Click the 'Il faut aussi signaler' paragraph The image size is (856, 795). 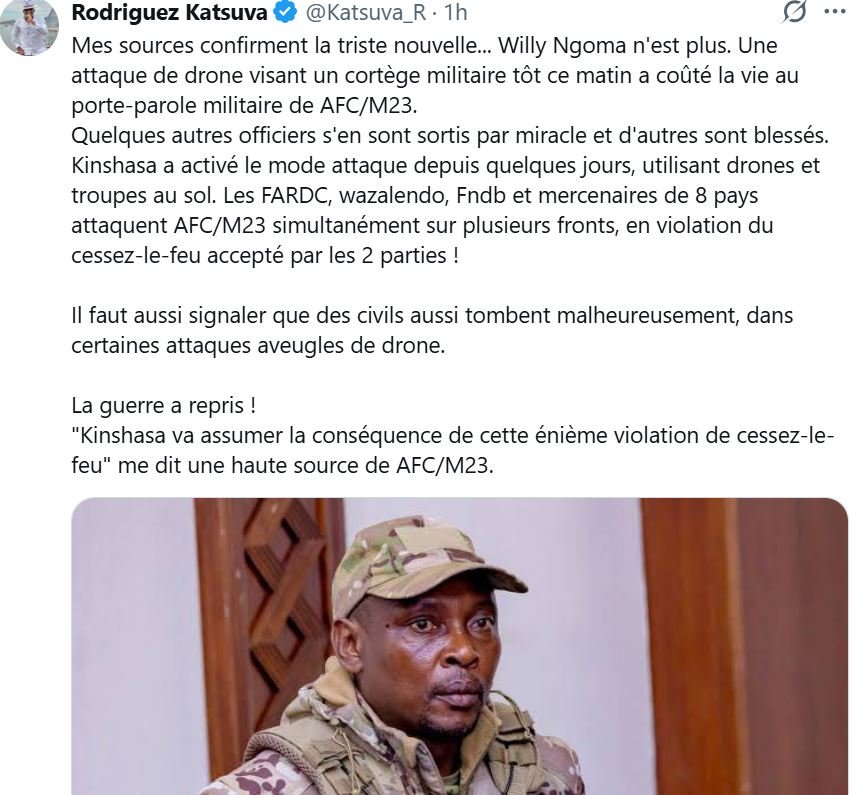(432, 330)
